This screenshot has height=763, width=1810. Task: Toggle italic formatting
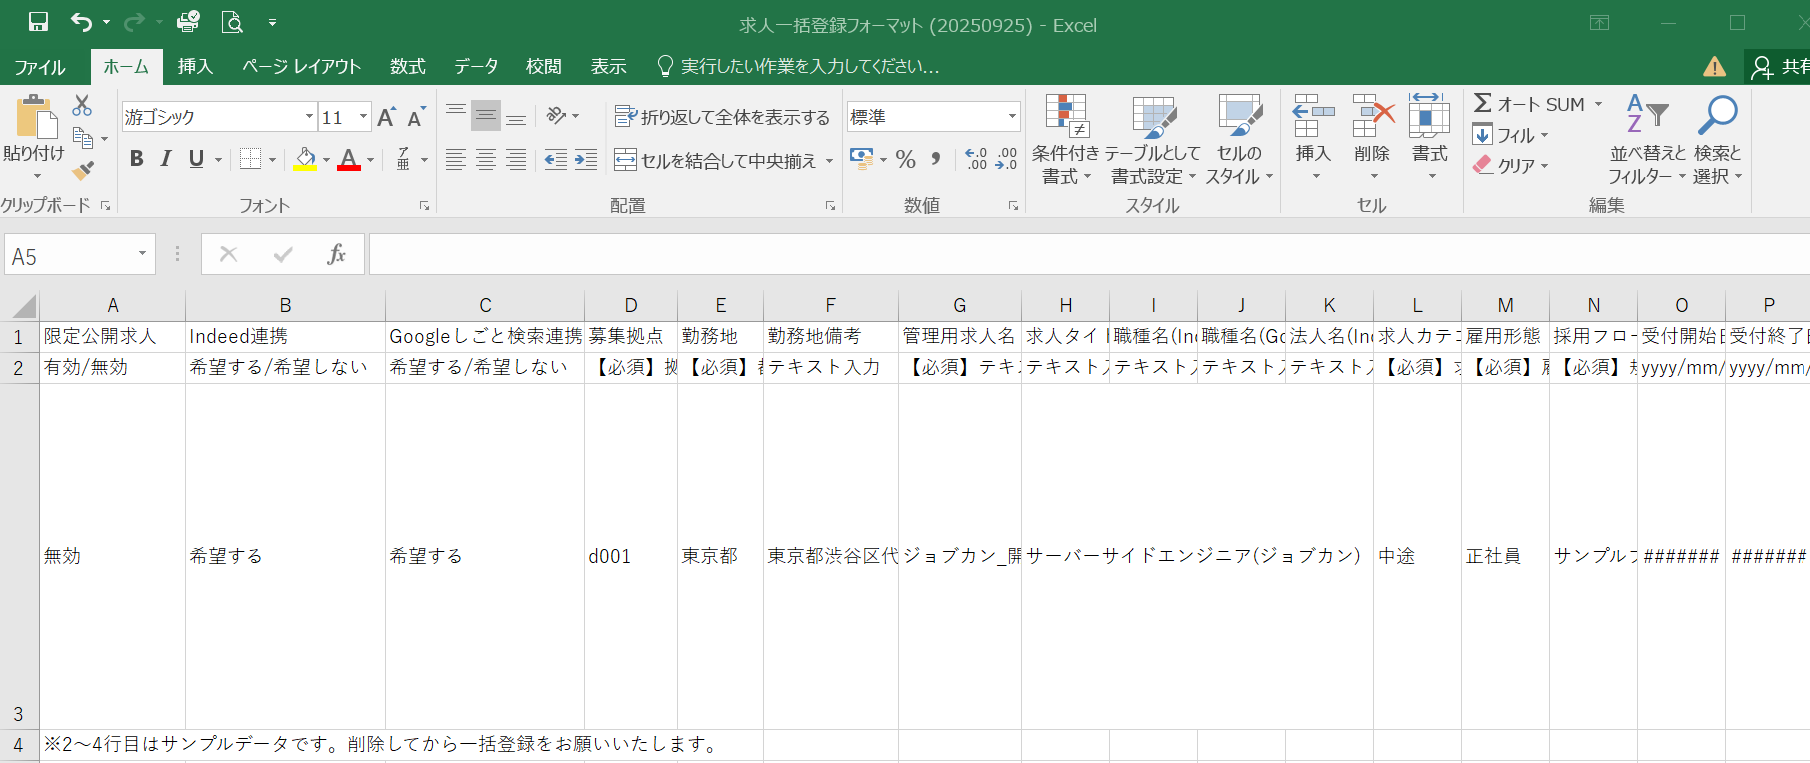point(166,159)
